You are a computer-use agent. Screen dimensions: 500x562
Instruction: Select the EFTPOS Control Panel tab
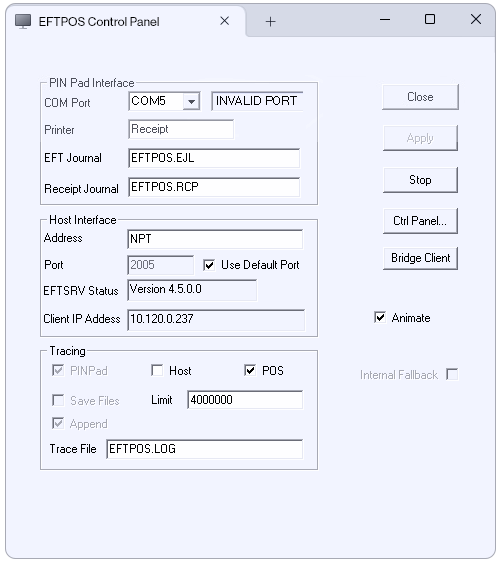click(99, 22)
